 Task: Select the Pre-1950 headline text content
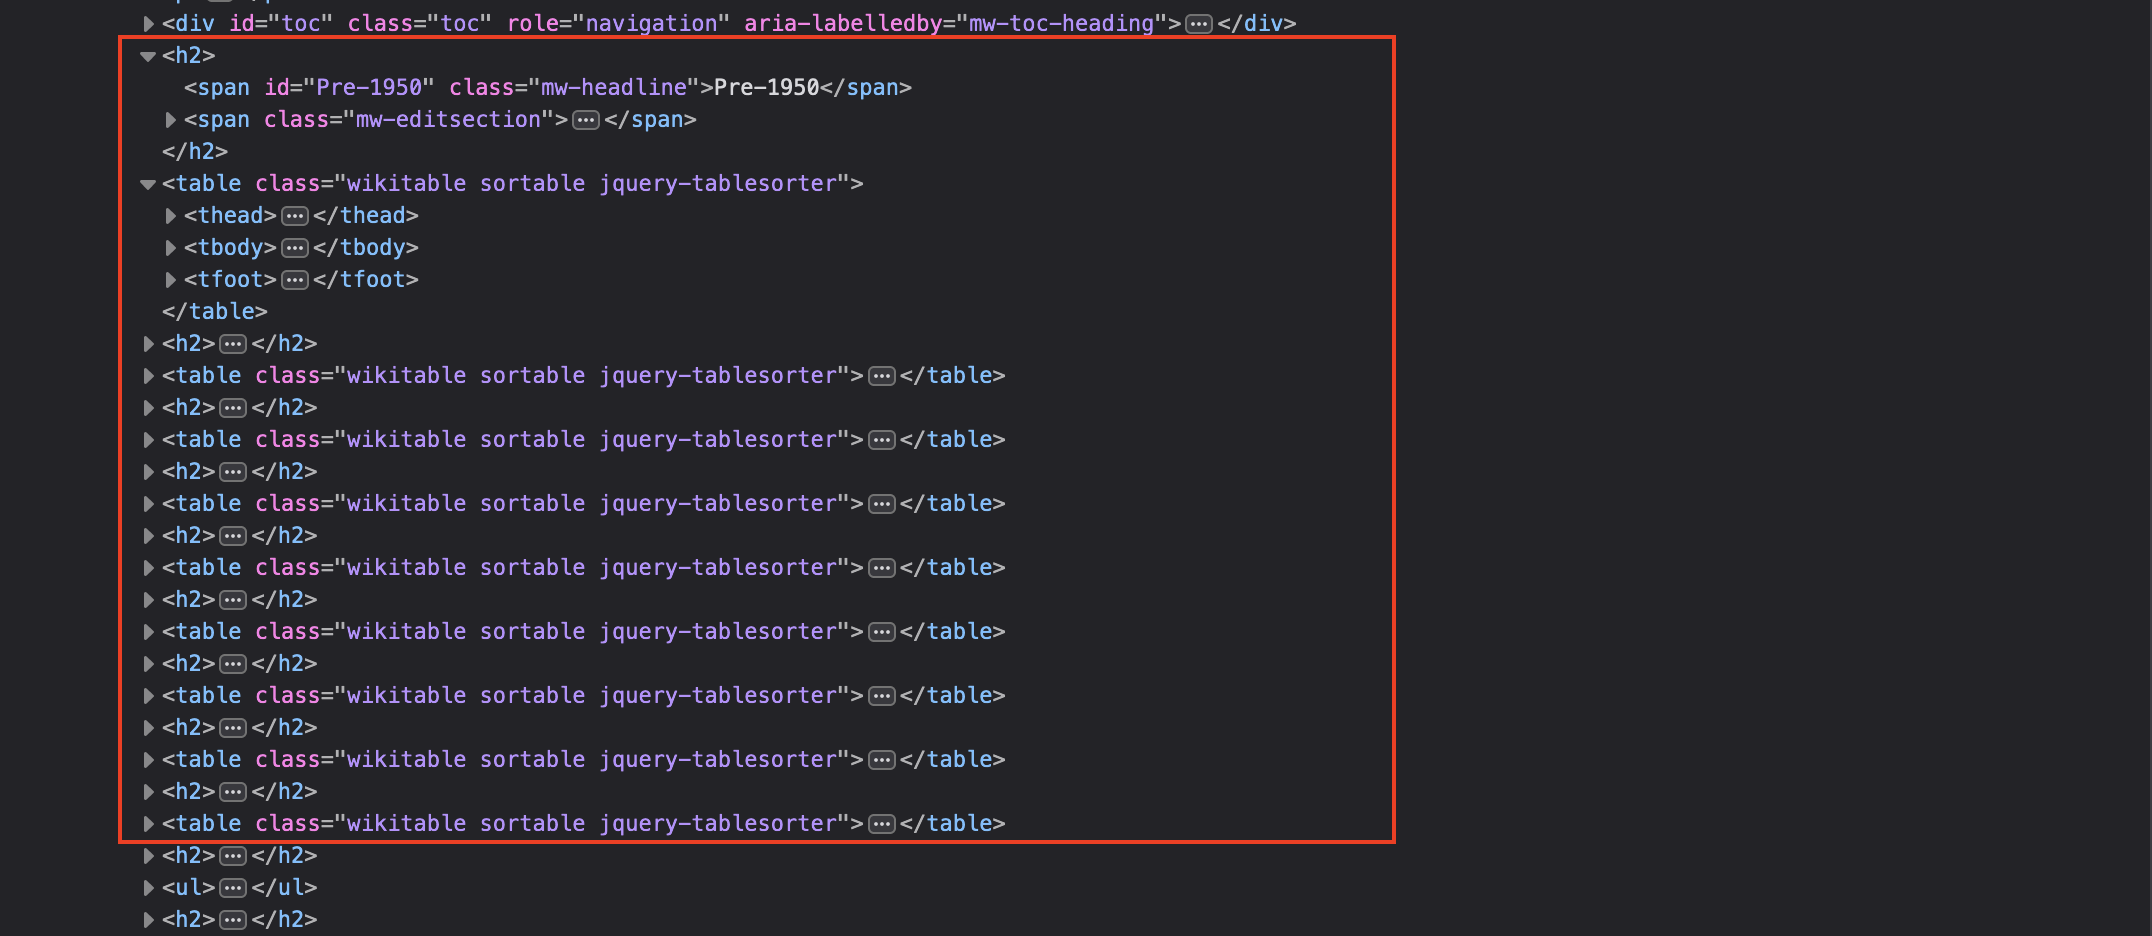(x=767, y=88)
